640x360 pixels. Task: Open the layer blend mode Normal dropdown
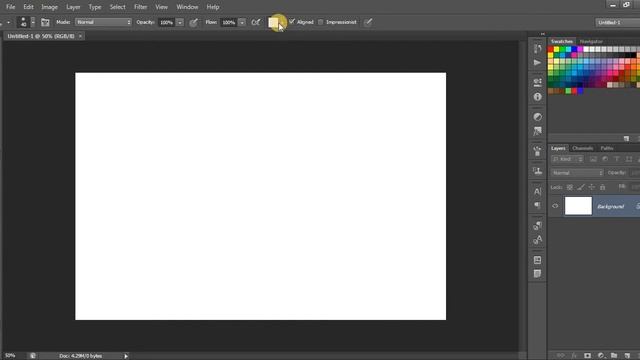tap(577, 173)
